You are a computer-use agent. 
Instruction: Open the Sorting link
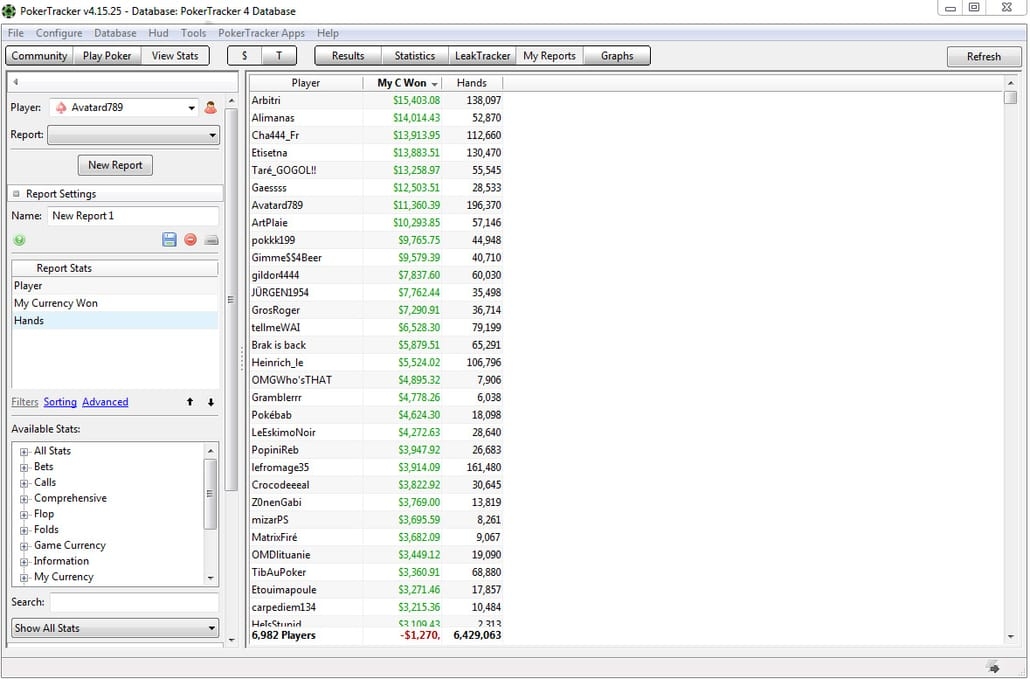click(x=60, y=402)
